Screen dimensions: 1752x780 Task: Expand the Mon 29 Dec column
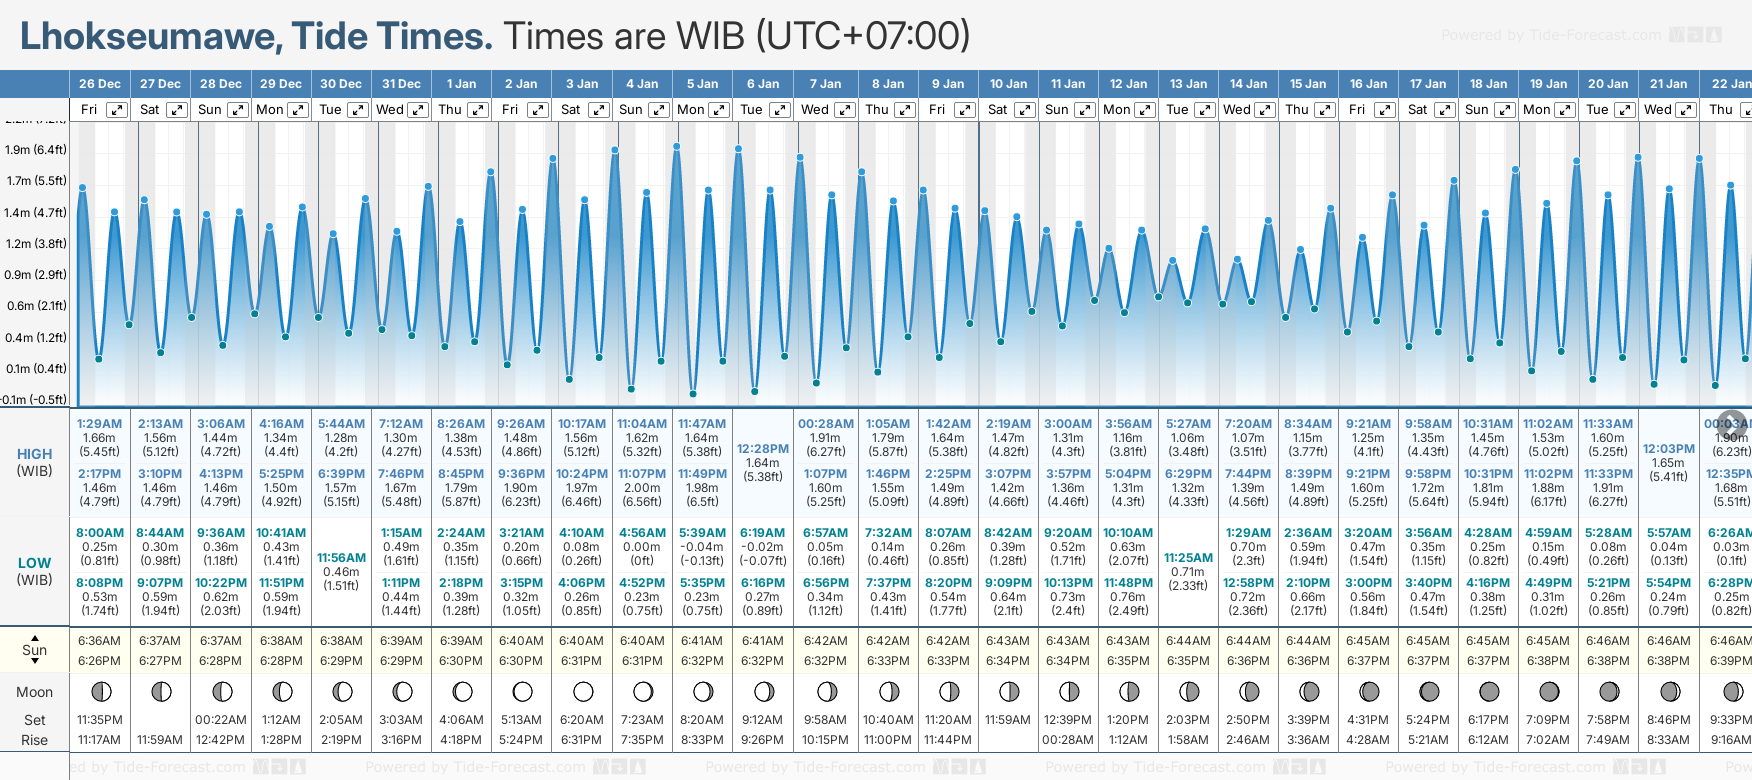pyautogui.click(x=298, y=110)
